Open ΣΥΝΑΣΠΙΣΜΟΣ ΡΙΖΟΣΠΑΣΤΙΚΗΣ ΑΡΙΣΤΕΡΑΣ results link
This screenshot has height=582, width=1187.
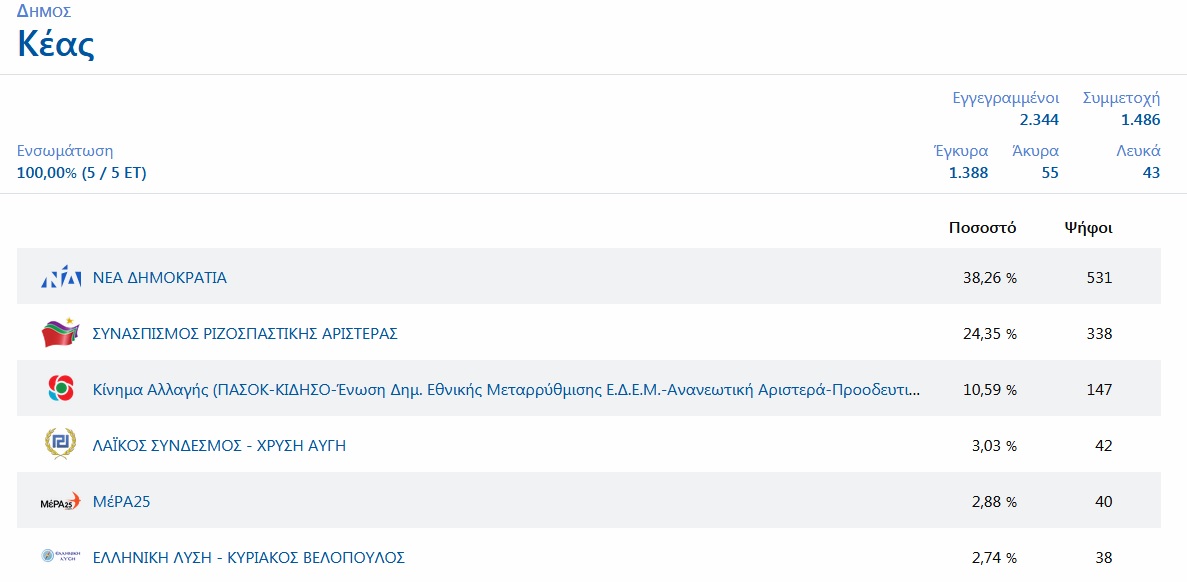[x=245, y=334]
